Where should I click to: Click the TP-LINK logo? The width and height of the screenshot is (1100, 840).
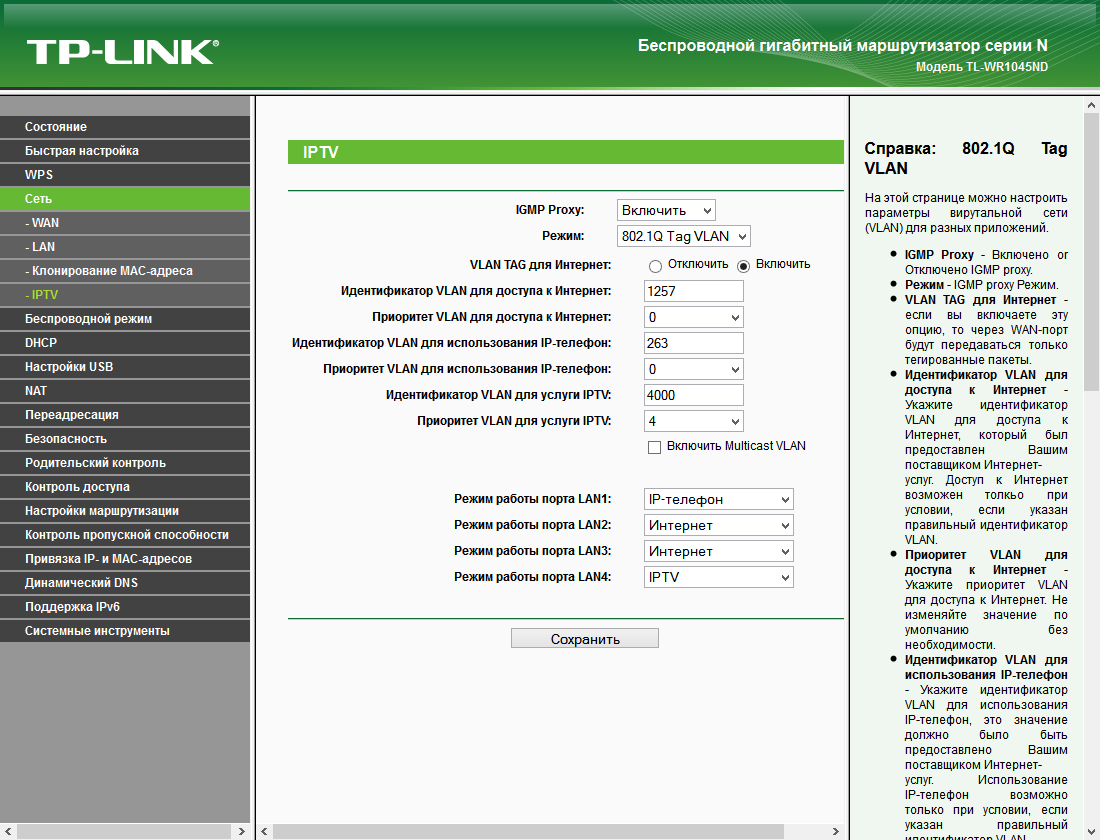[123, 53]
